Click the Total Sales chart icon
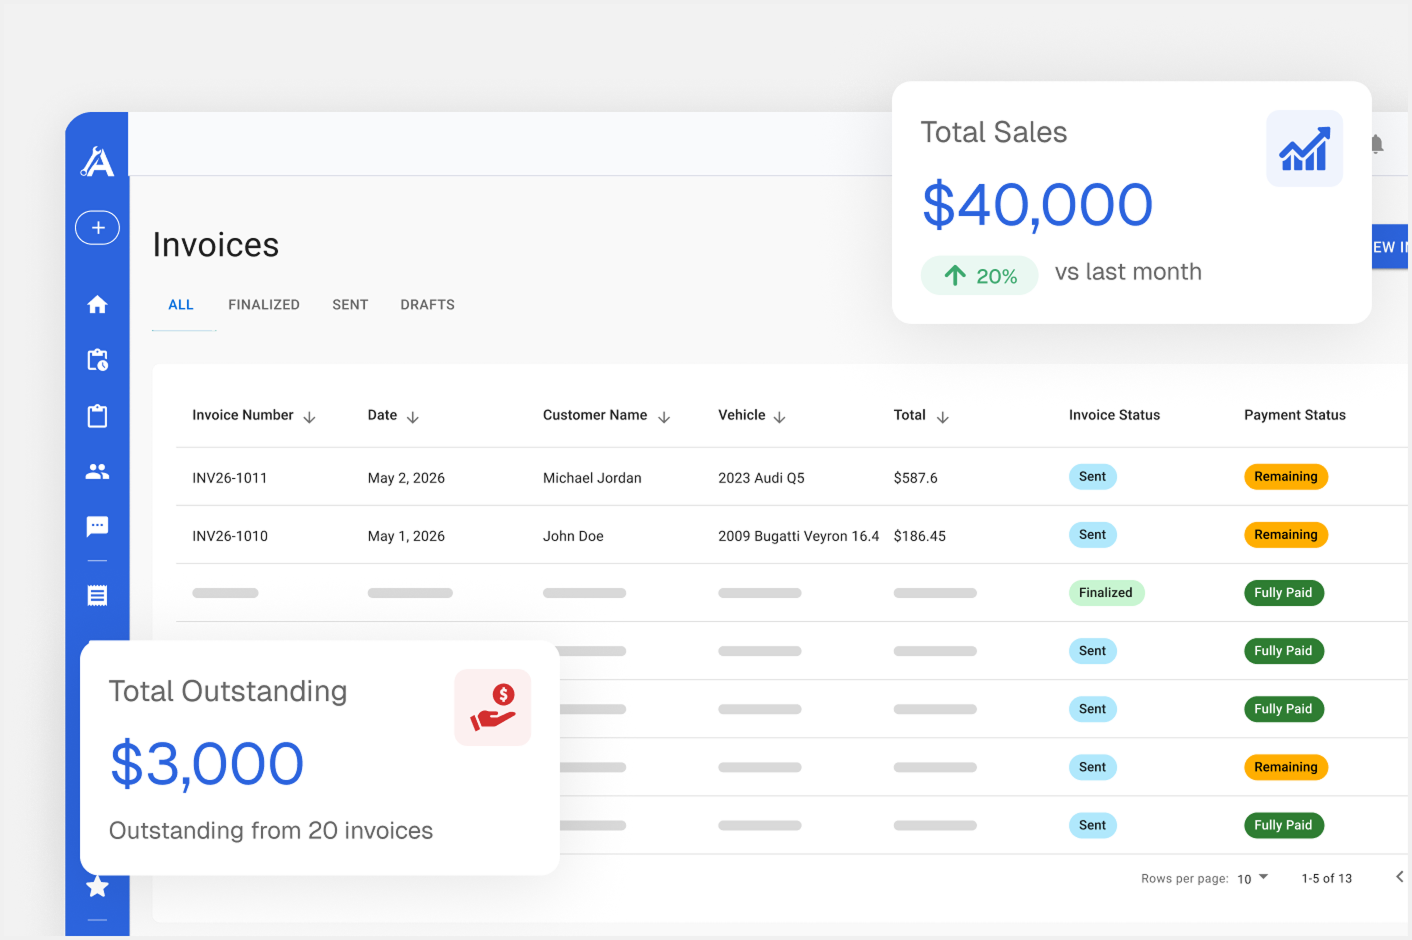The width and height of the screenshot is (1412, 940). [x=1304, y=149]
